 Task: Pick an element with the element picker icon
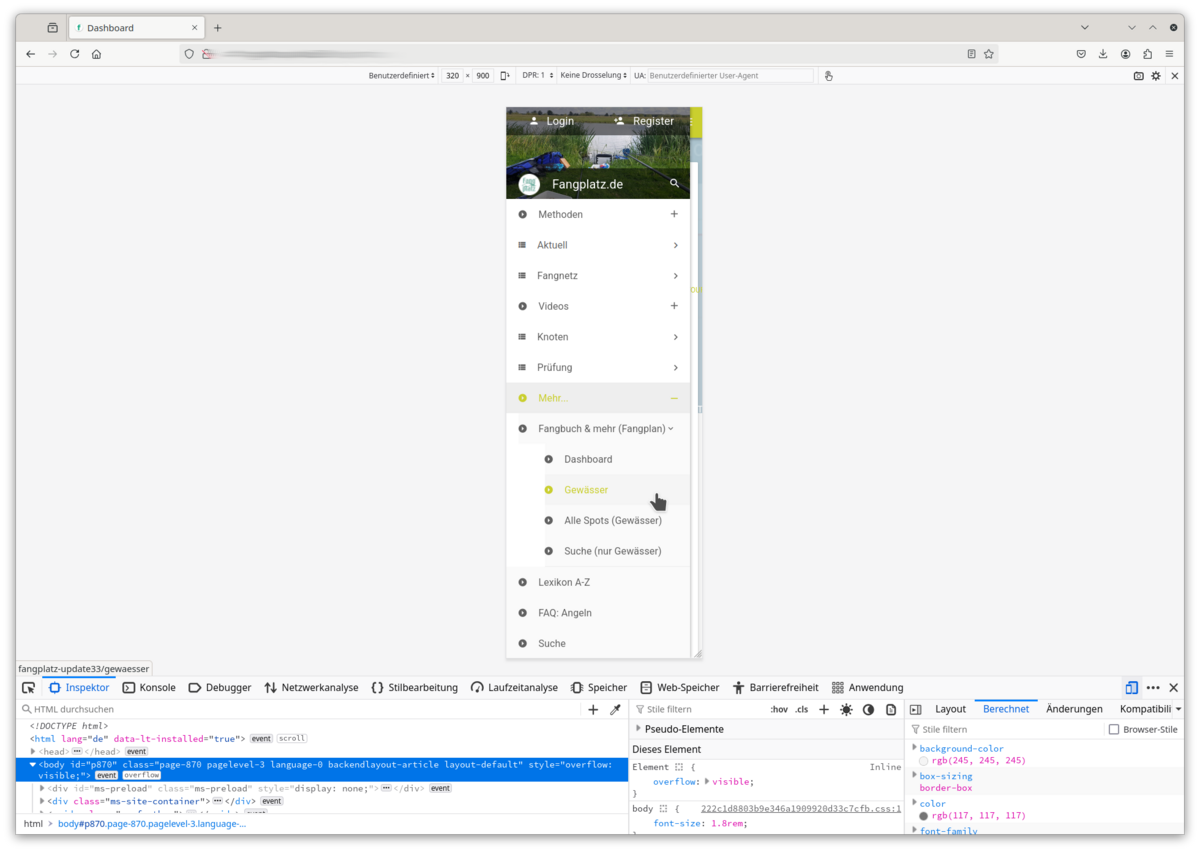click(28, 688)
